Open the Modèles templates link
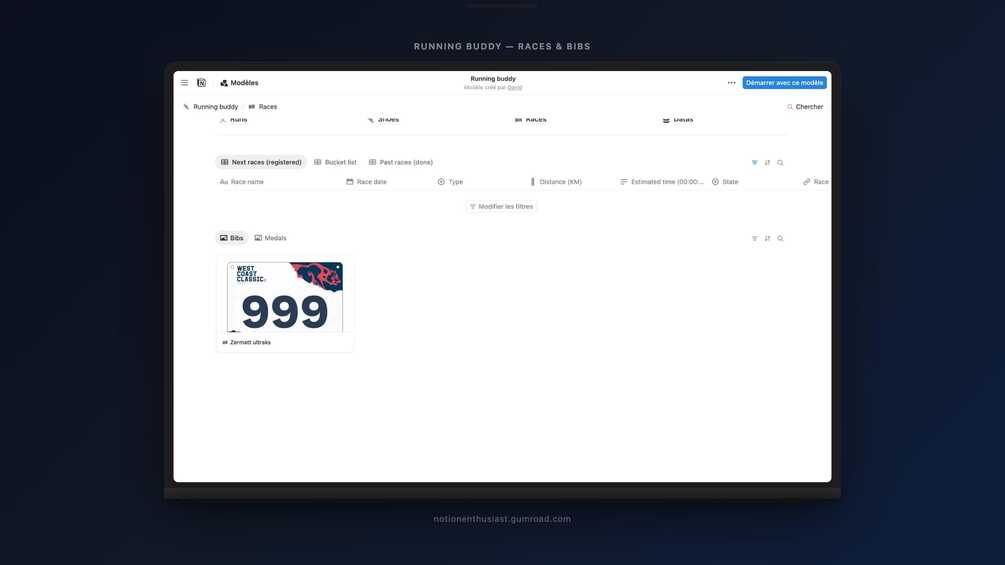 pyautogui.click(x=239, y=83)
